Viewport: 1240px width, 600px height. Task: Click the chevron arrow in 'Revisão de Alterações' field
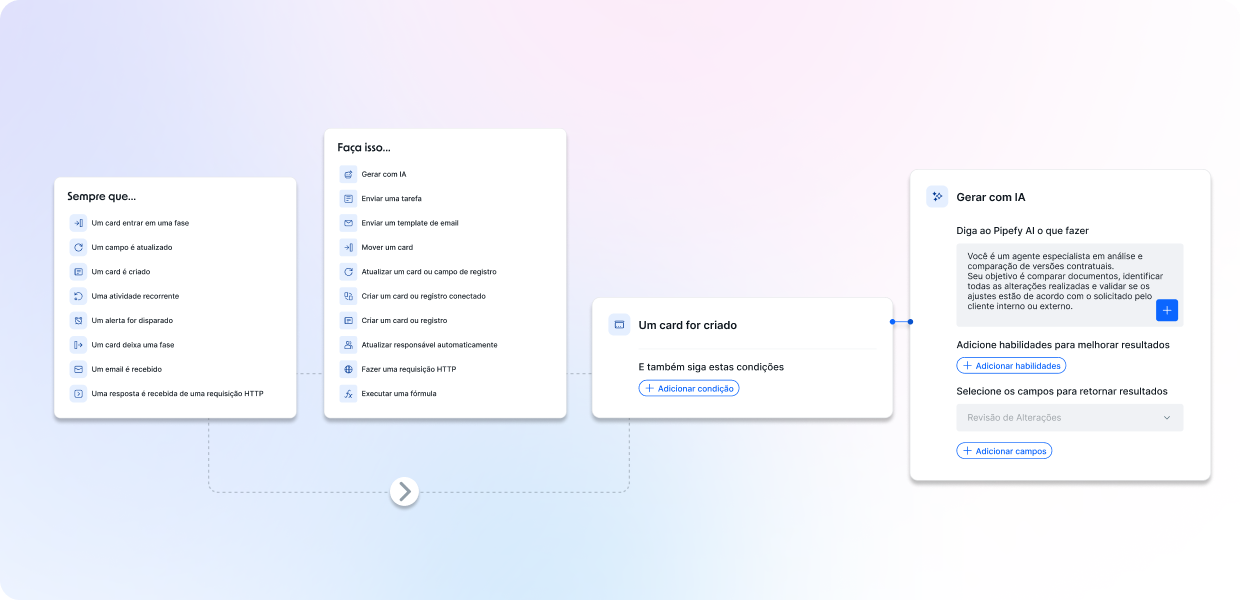coord(1166,418)
